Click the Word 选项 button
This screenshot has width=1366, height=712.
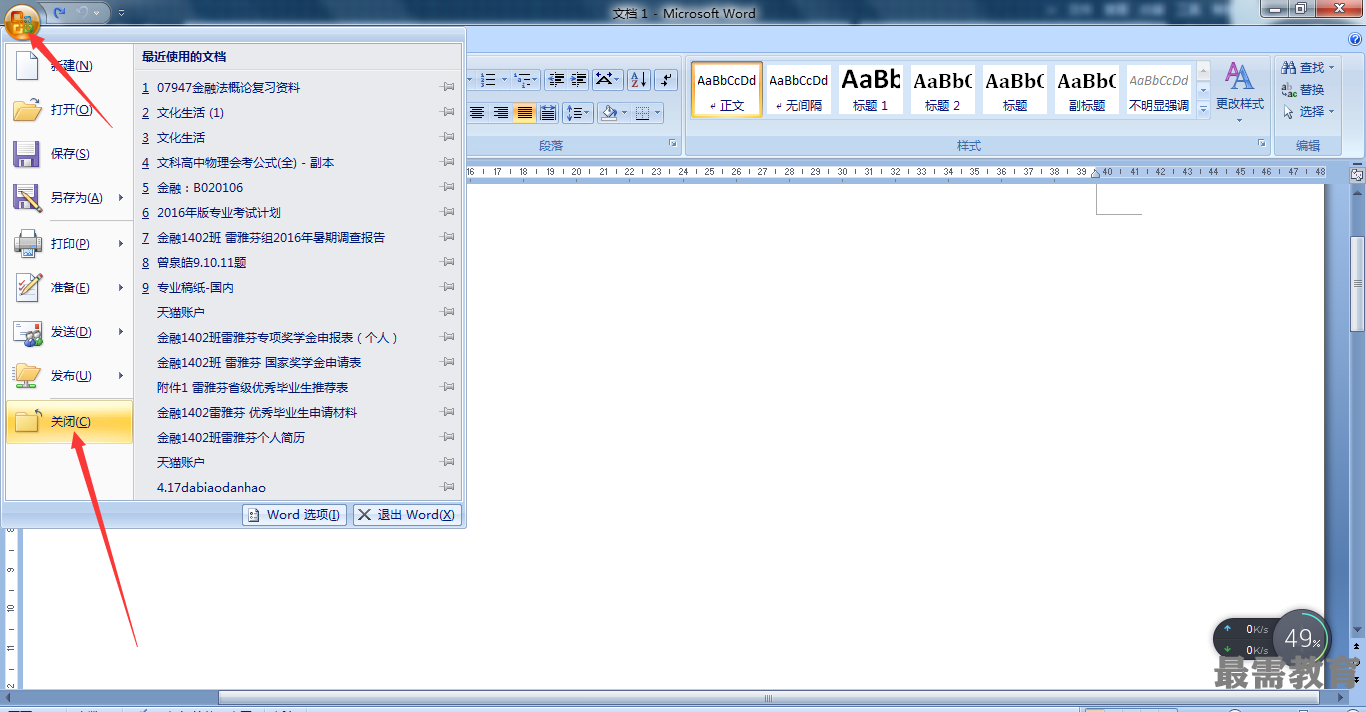point(295,515)
